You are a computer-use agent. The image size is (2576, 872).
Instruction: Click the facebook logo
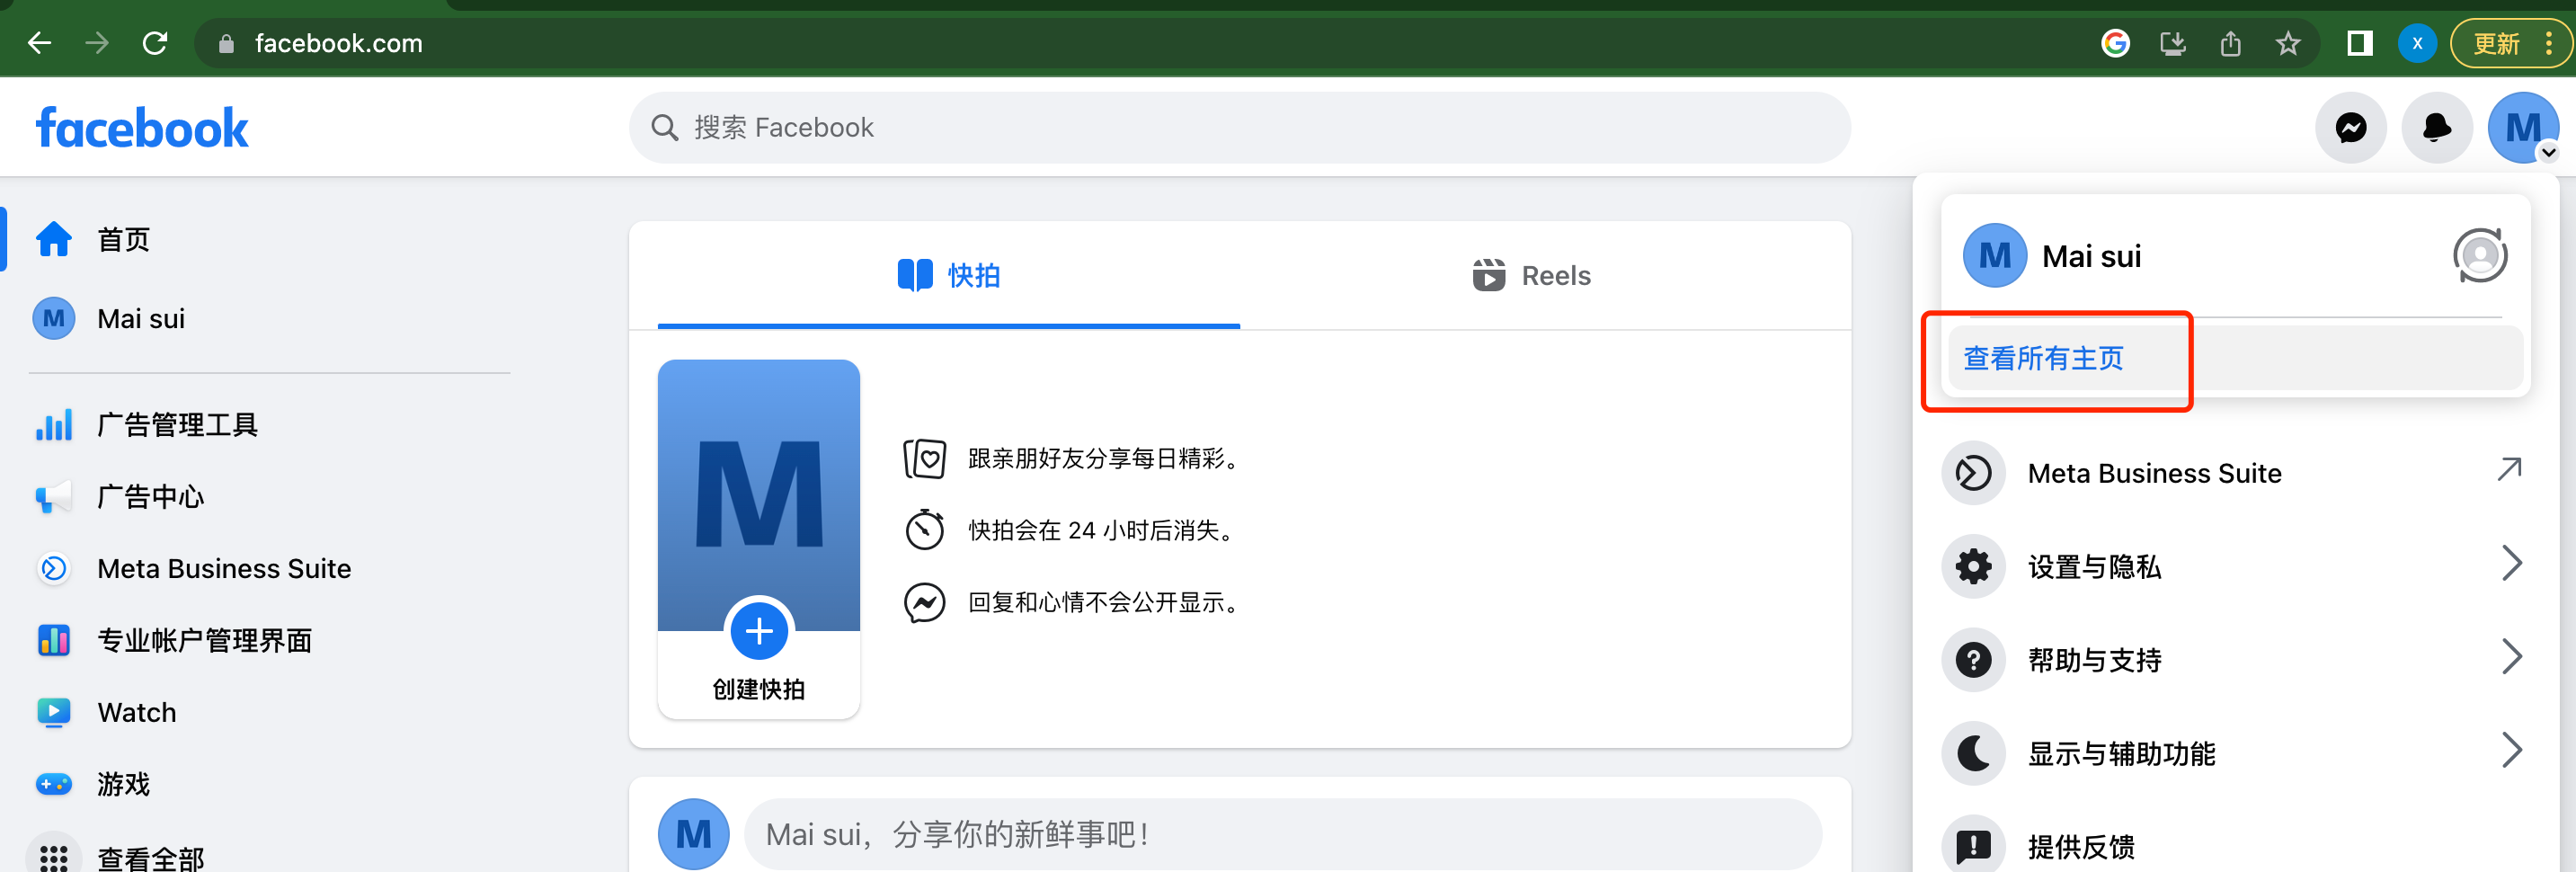[142, 128]
